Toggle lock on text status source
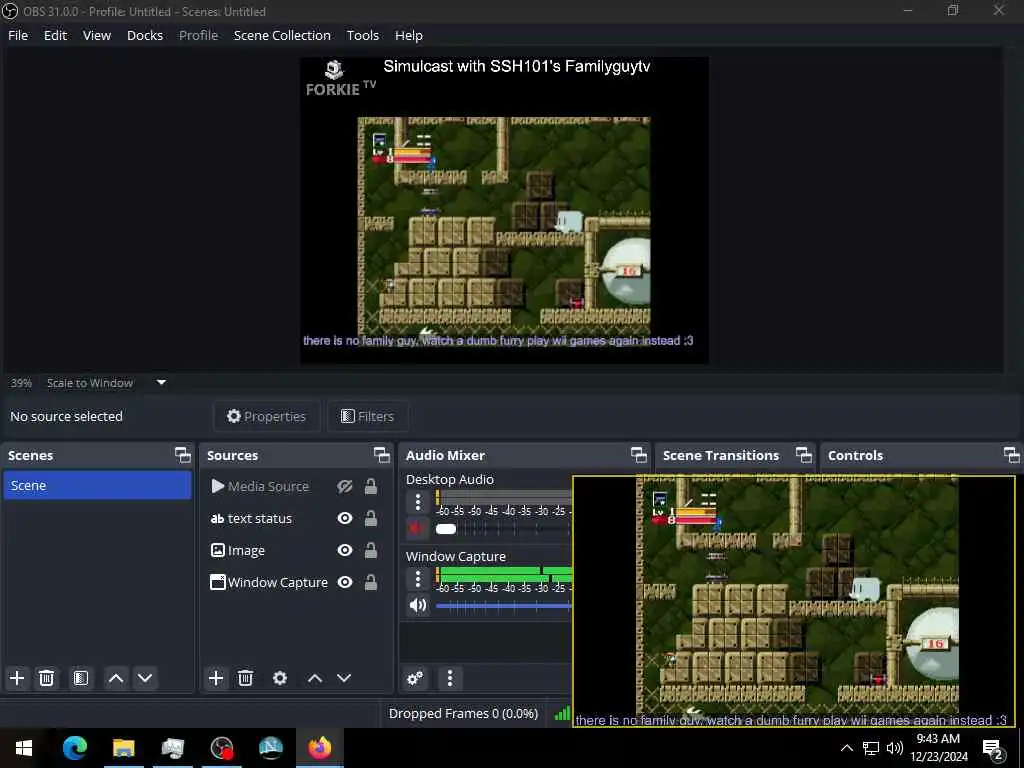This screenshot has width=1024, height=768. tap(370, 518)
